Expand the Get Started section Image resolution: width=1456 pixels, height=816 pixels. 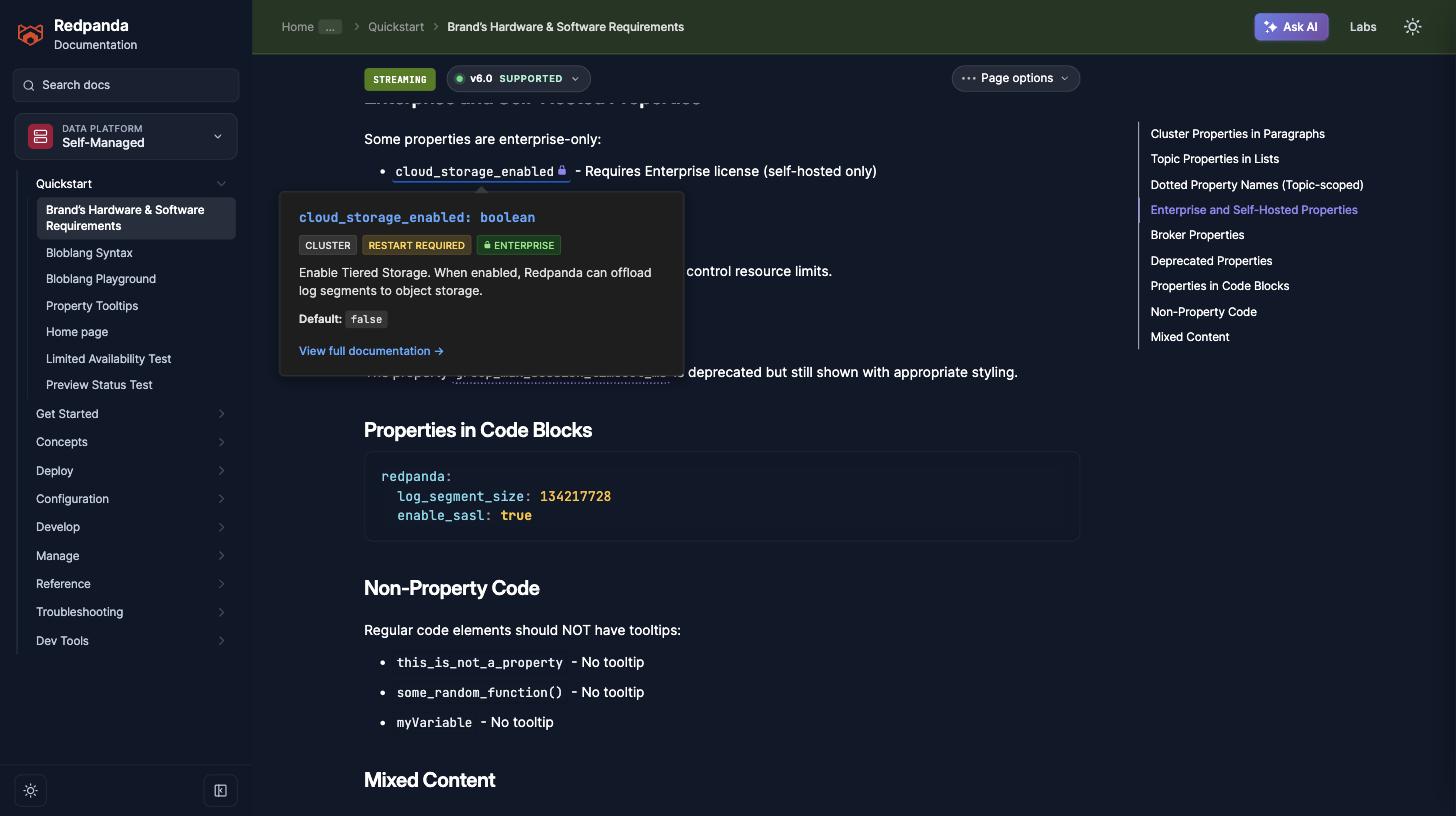point(130,414)
